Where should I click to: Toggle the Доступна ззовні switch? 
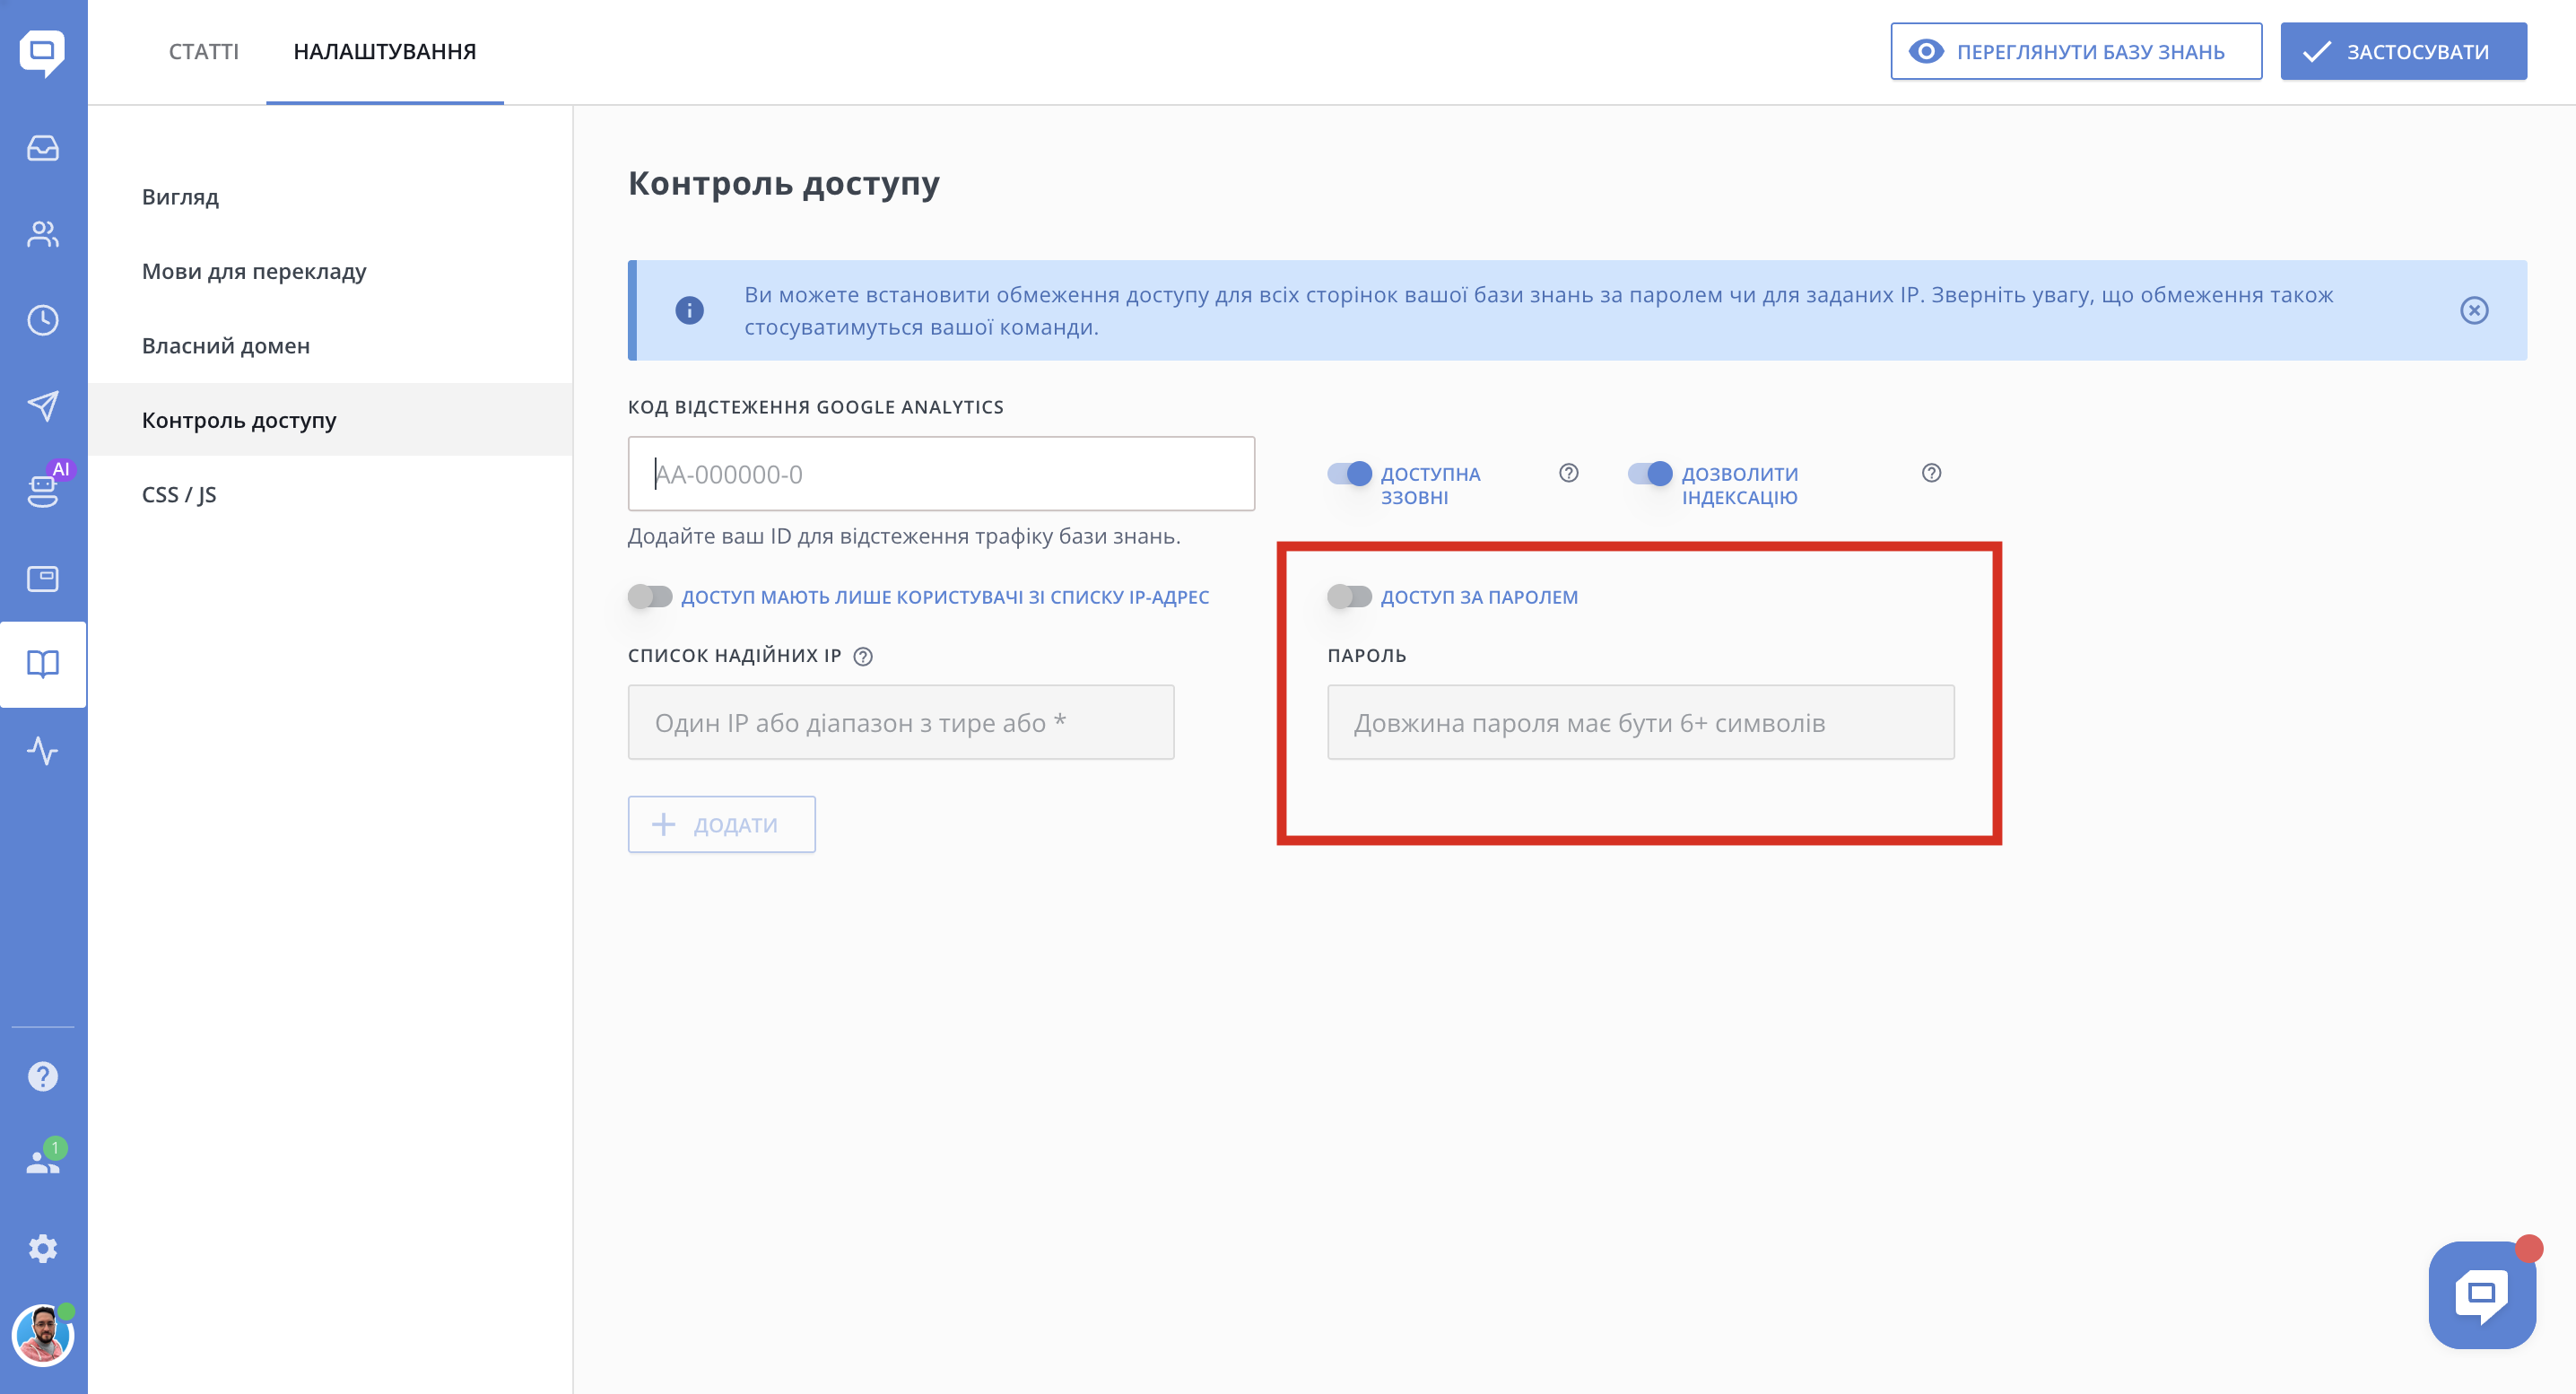[x=1349, y=473]
